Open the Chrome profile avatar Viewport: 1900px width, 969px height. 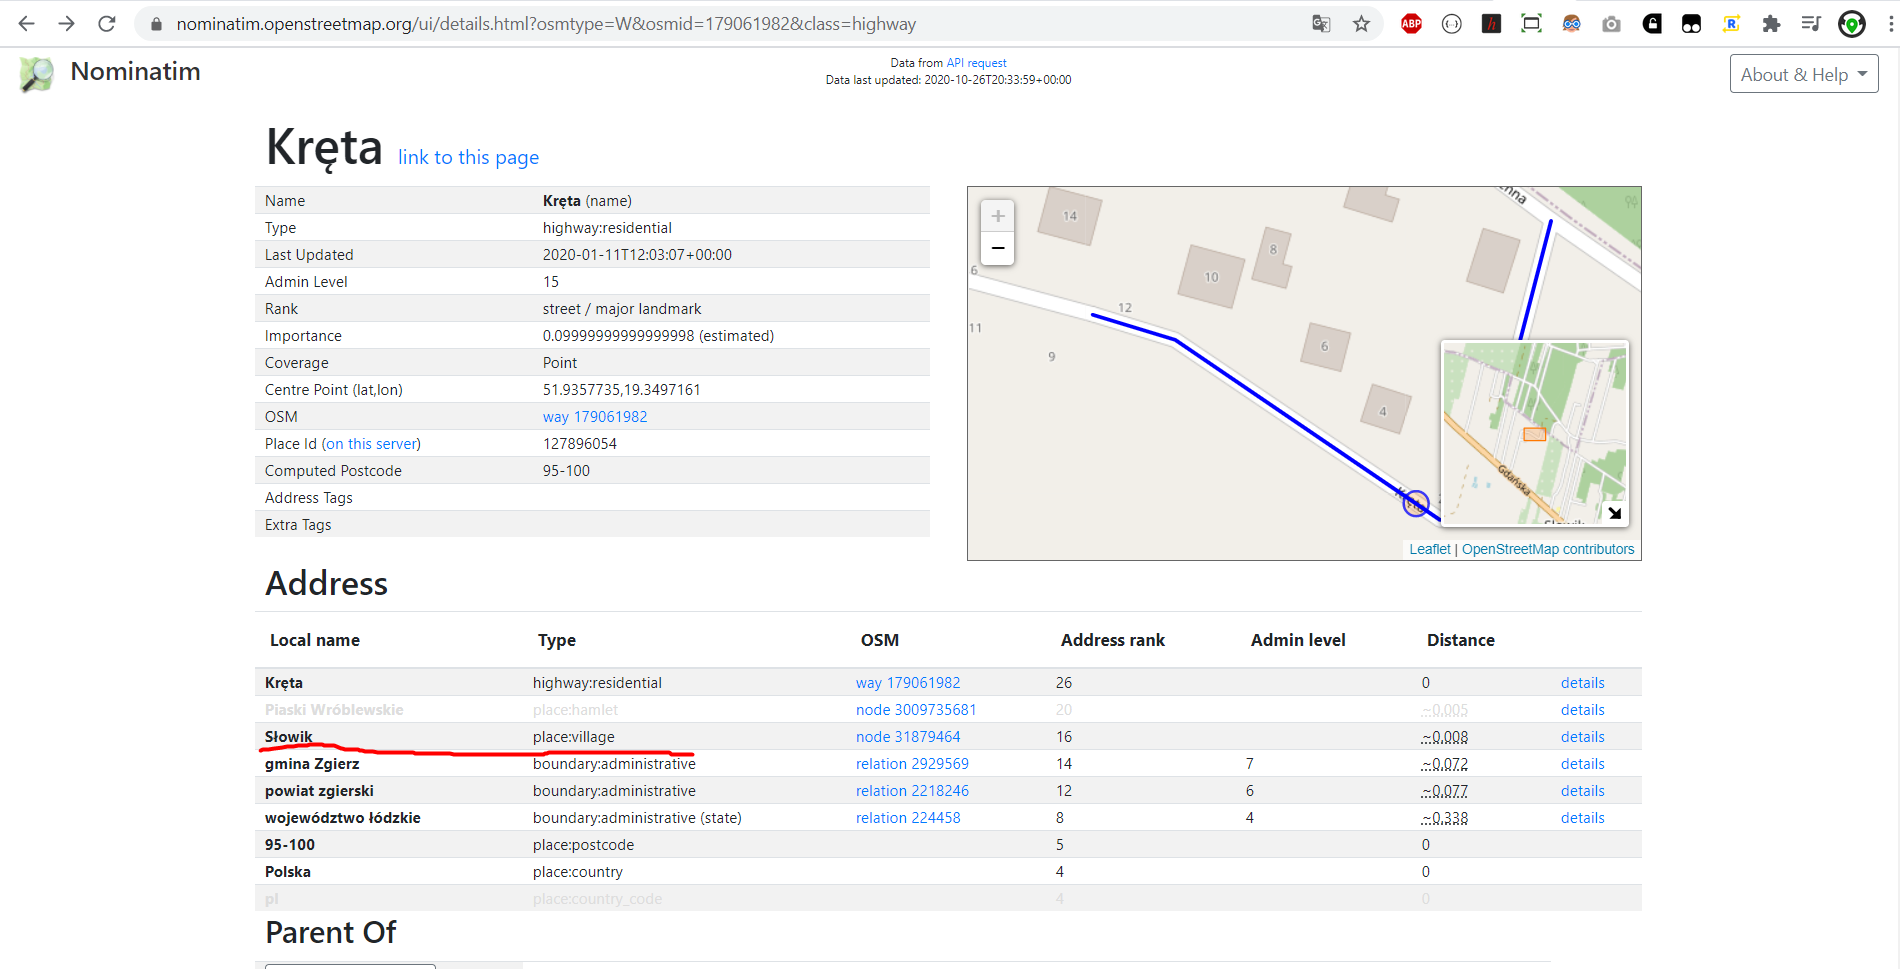pyautogui.click(x=1852, y=24)
